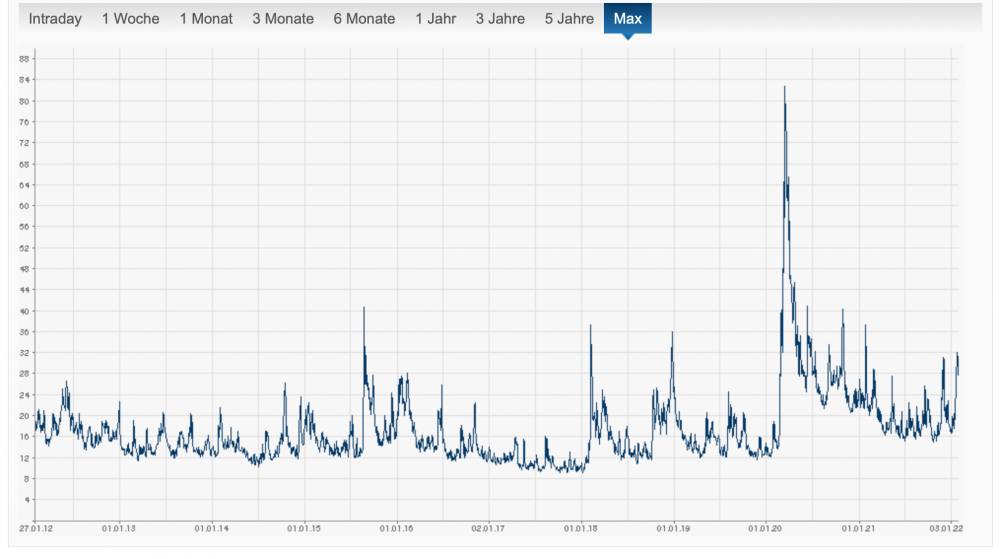
Task: Click x-axis date label 27.01.12
Action: click(36, 528)
